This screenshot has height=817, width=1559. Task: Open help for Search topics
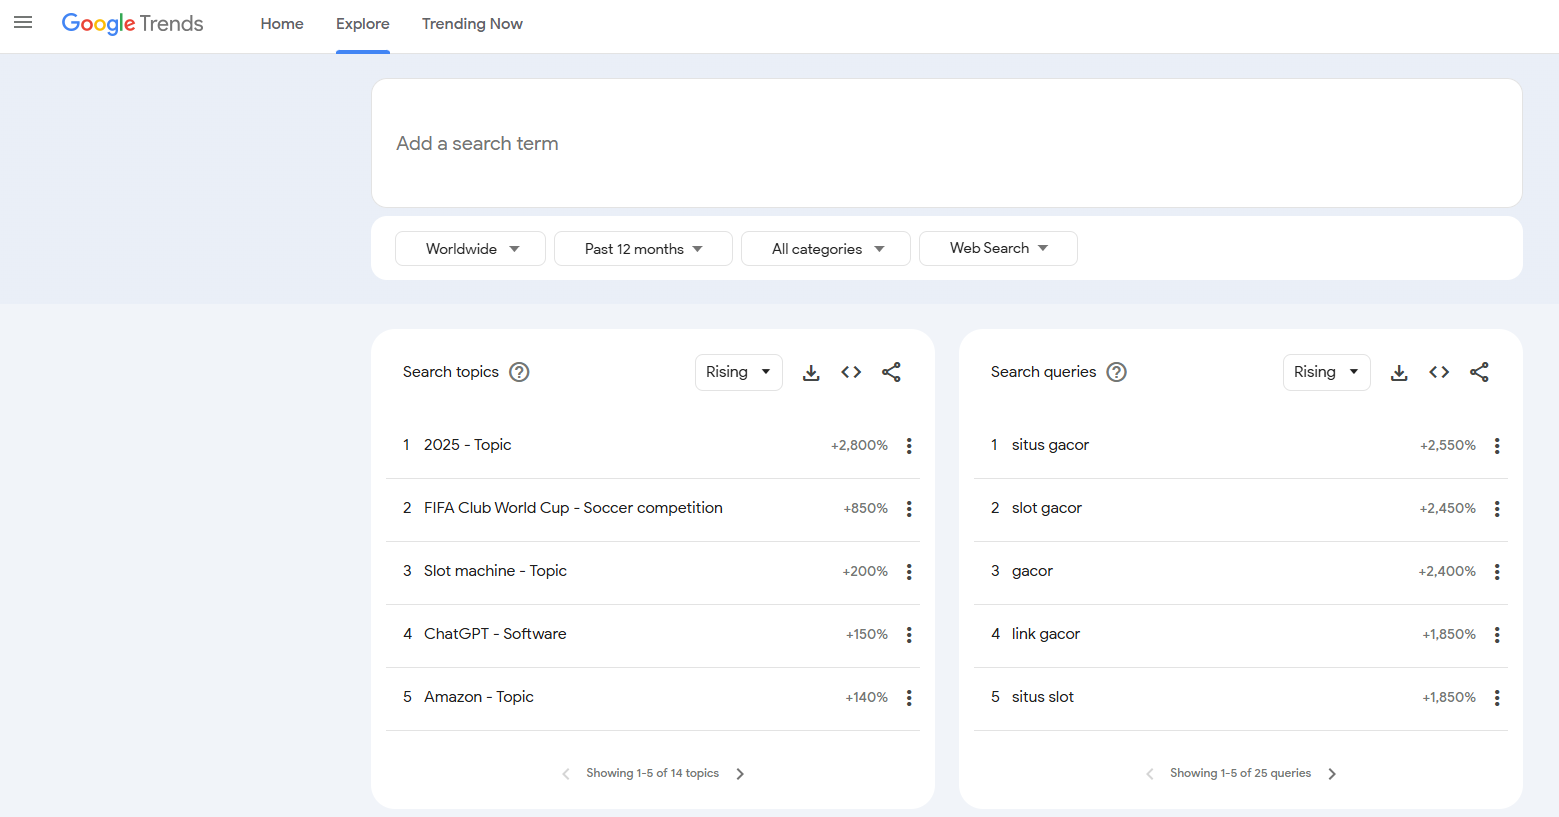coord(519,372)
